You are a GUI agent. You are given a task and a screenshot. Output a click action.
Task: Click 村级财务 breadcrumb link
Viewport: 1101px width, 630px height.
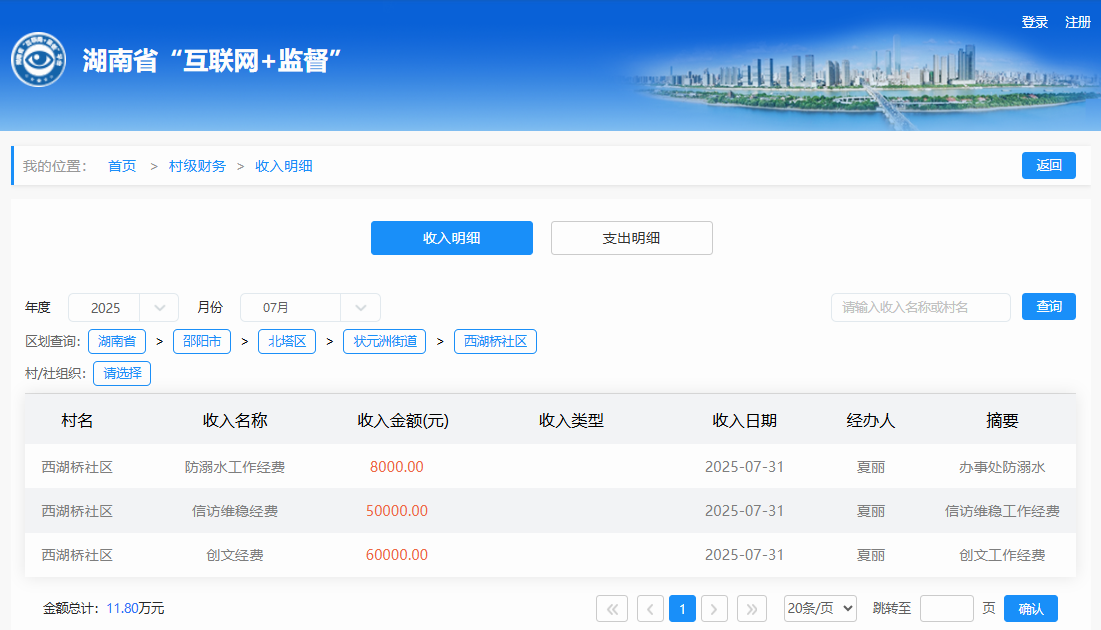197,166
